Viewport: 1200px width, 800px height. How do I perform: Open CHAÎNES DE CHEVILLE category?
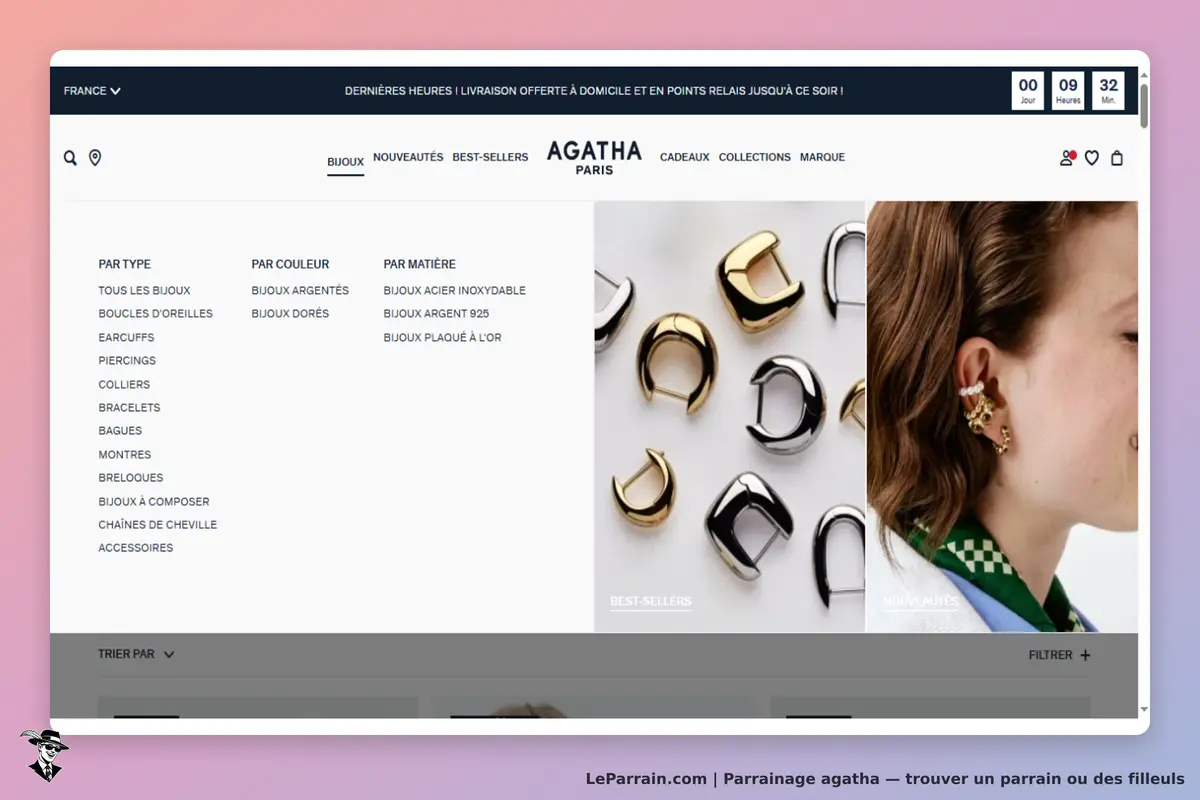(x=157, y=525)
